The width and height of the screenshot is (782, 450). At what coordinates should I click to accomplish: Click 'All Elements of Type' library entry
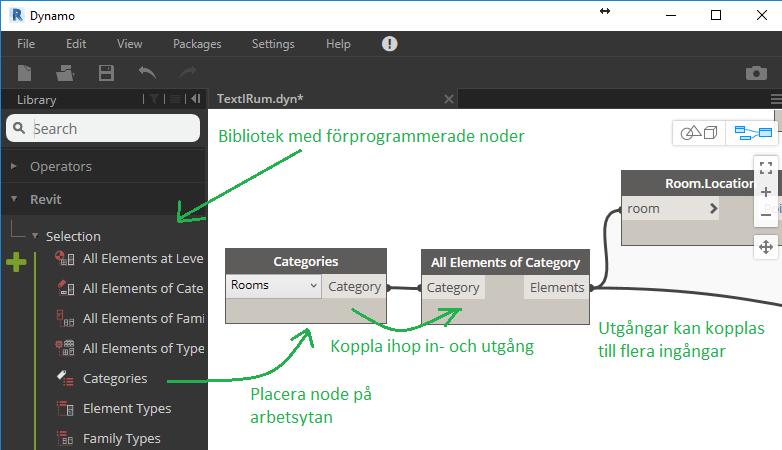click(x=143, y=348)
